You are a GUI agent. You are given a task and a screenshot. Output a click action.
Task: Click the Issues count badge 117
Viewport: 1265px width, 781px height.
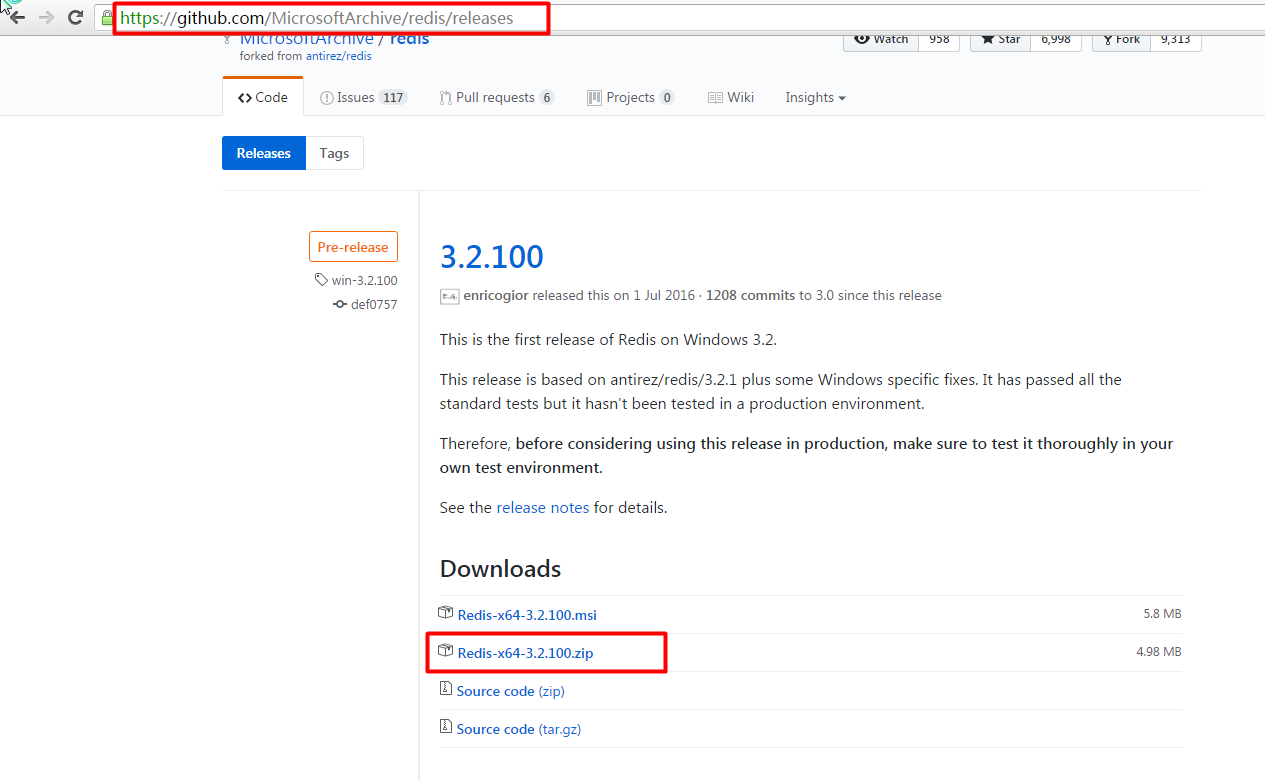point(393,97)
